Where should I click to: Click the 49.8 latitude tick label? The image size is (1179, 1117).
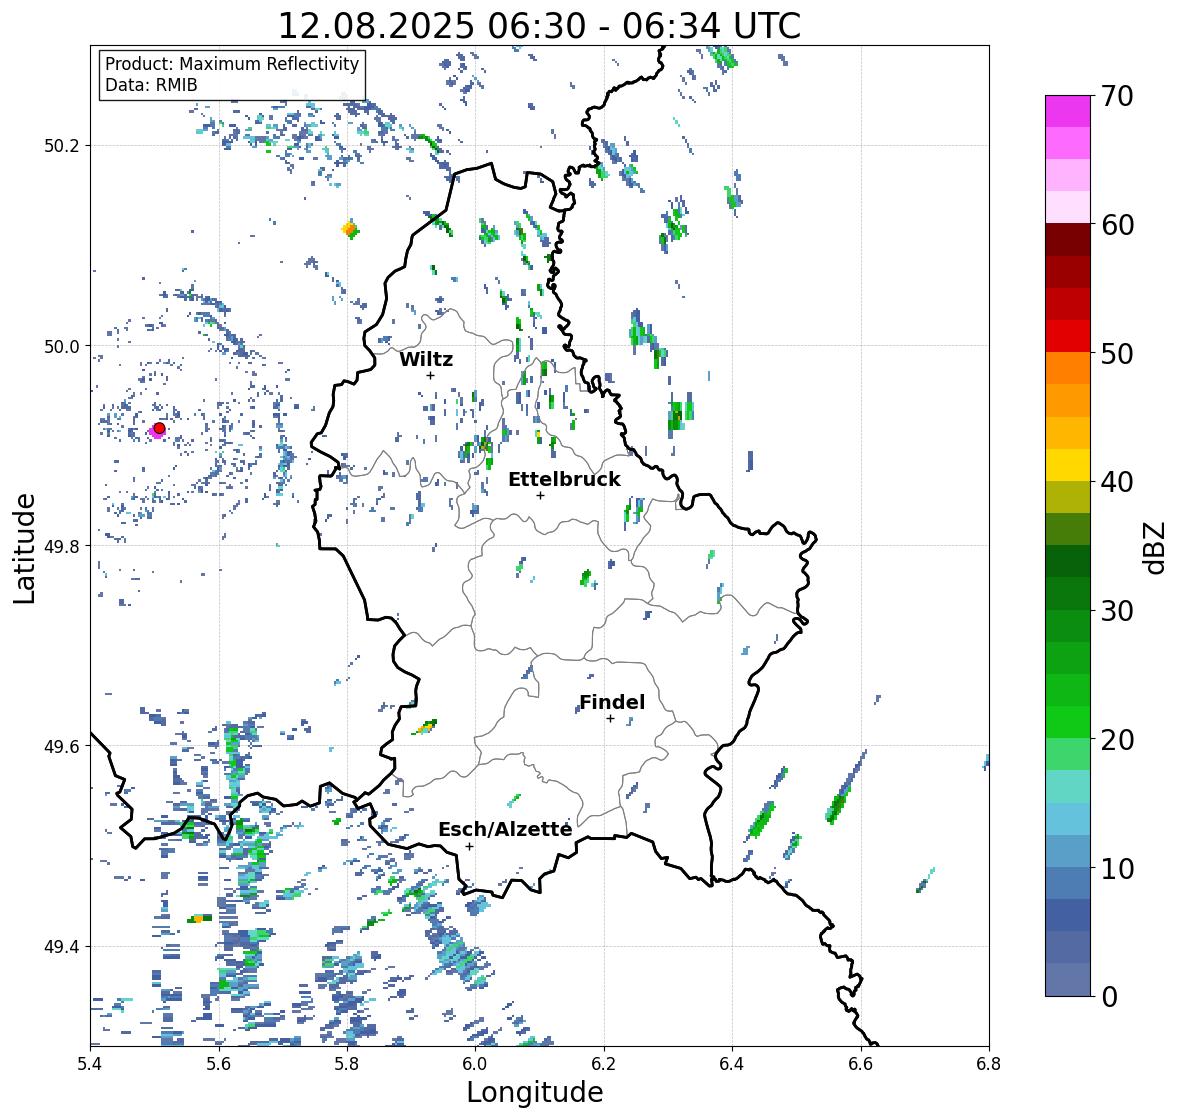pos(62,546)
